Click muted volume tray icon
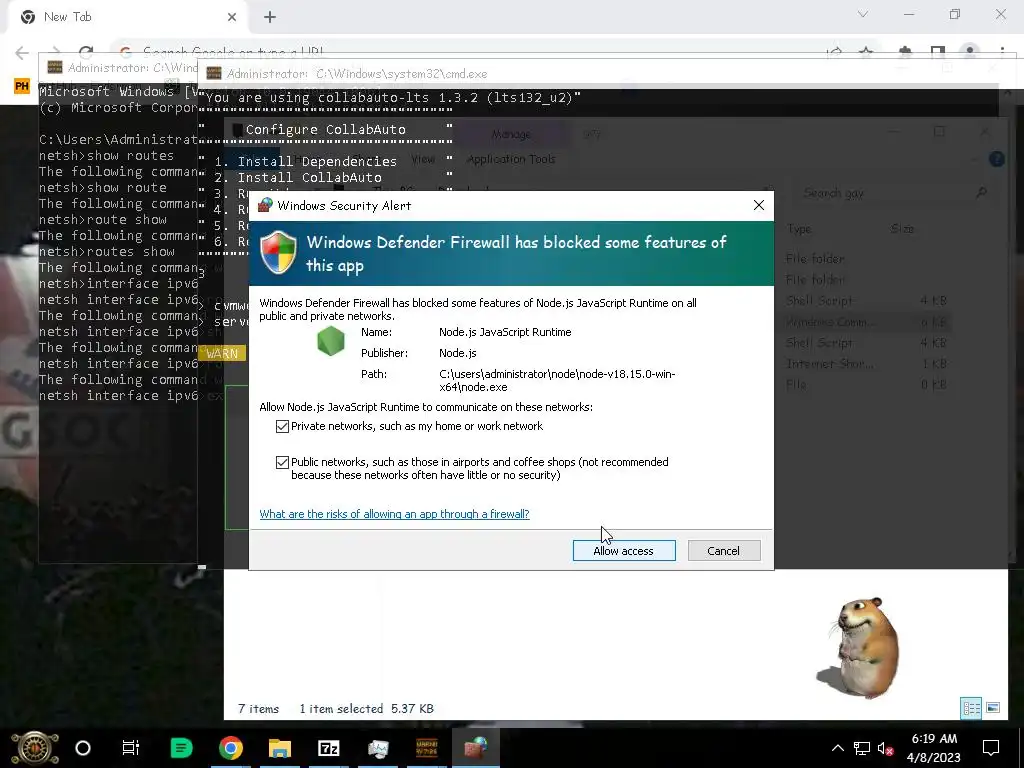Viewport: 1024px width, 768px height. [886, 748]
